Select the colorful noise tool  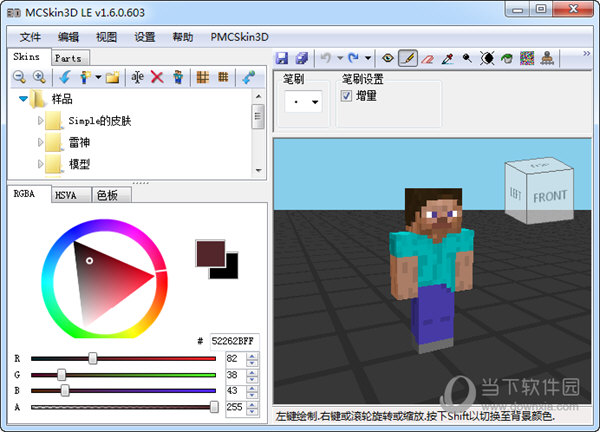(527, 58)
